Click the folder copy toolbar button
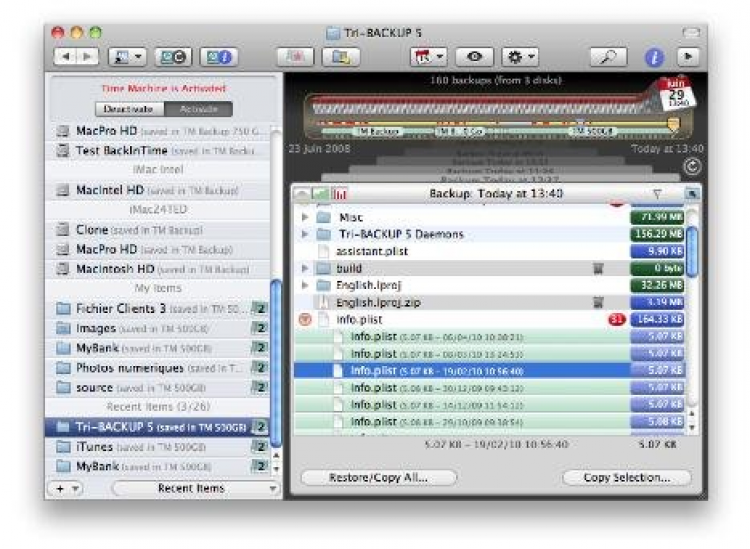 coord(341,57)
